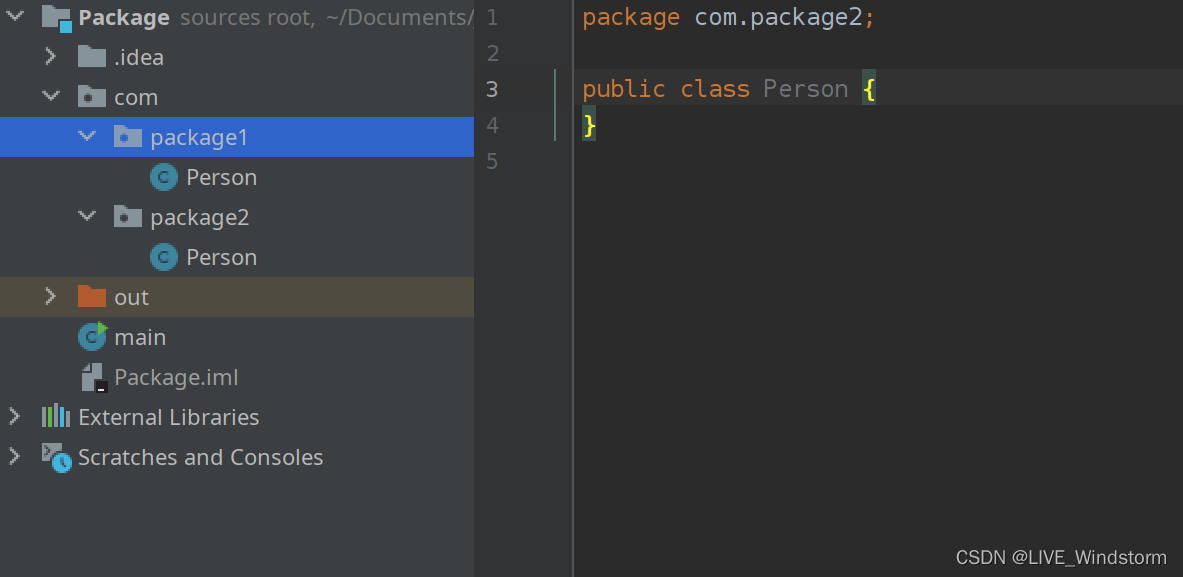Click the External Libraries icon
Image resolution: width=1183 pixels, height=577 pixels.
tap(56, 417)
